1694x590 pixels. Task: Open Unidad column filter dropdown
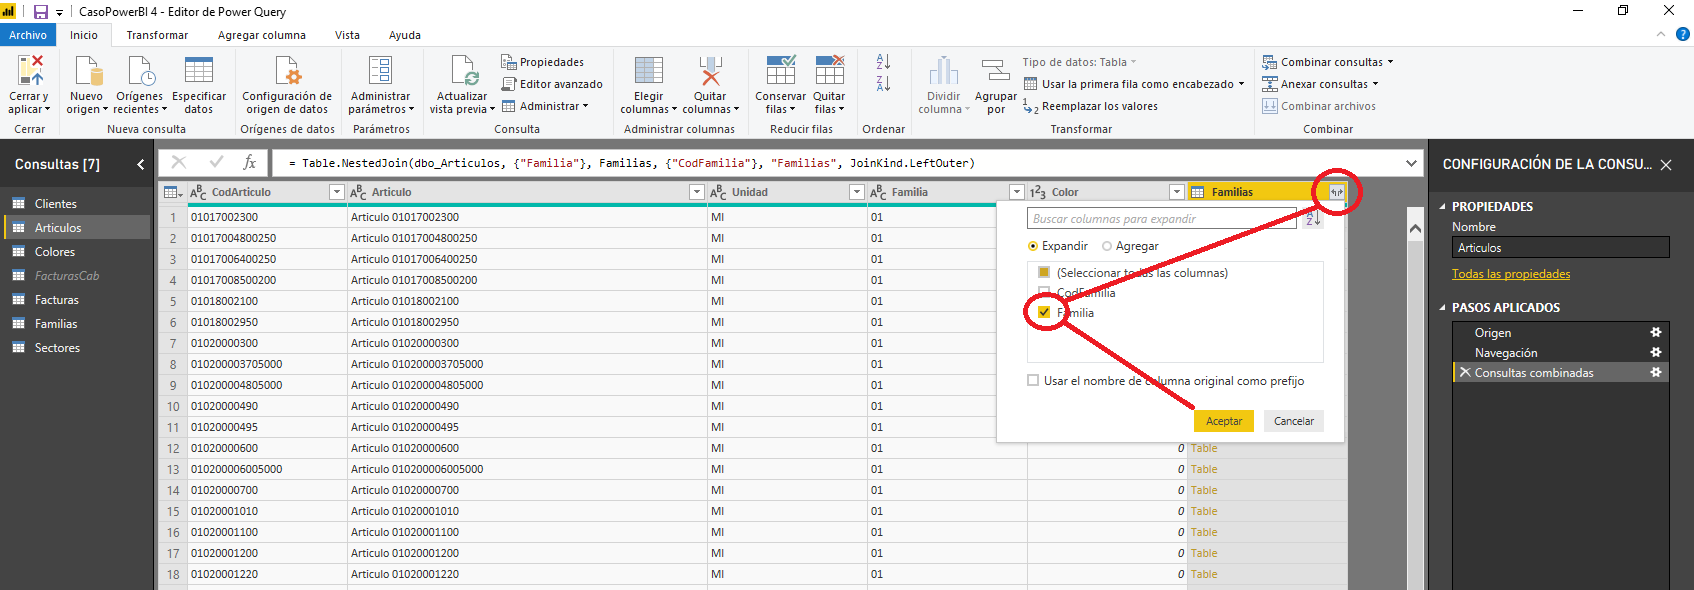pyautogui.click(x=857, y=192)
